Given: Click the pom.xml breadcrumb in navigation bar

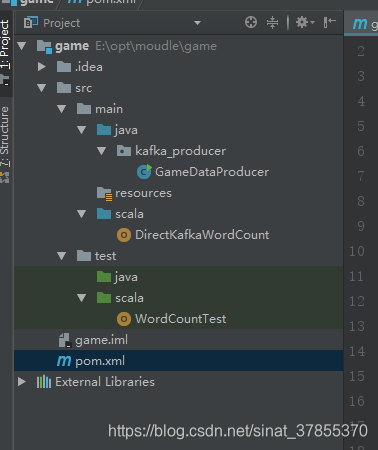Looking at the screenshot, I should point(103,2).
